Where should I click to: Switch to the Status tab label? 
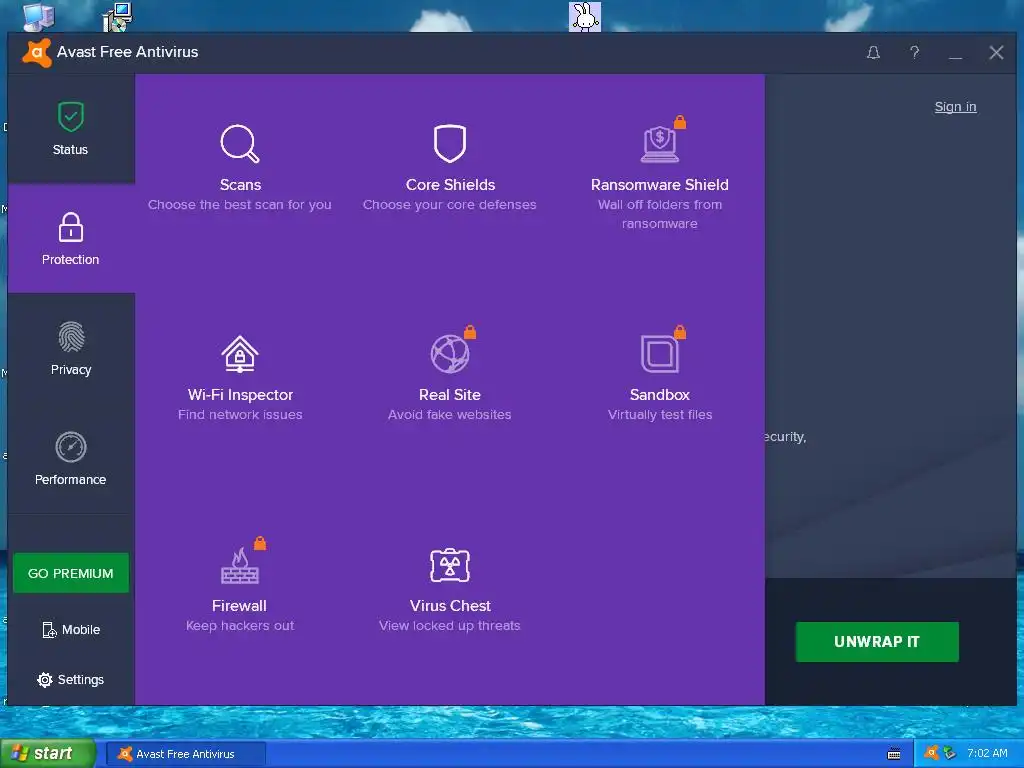point(71,150)
